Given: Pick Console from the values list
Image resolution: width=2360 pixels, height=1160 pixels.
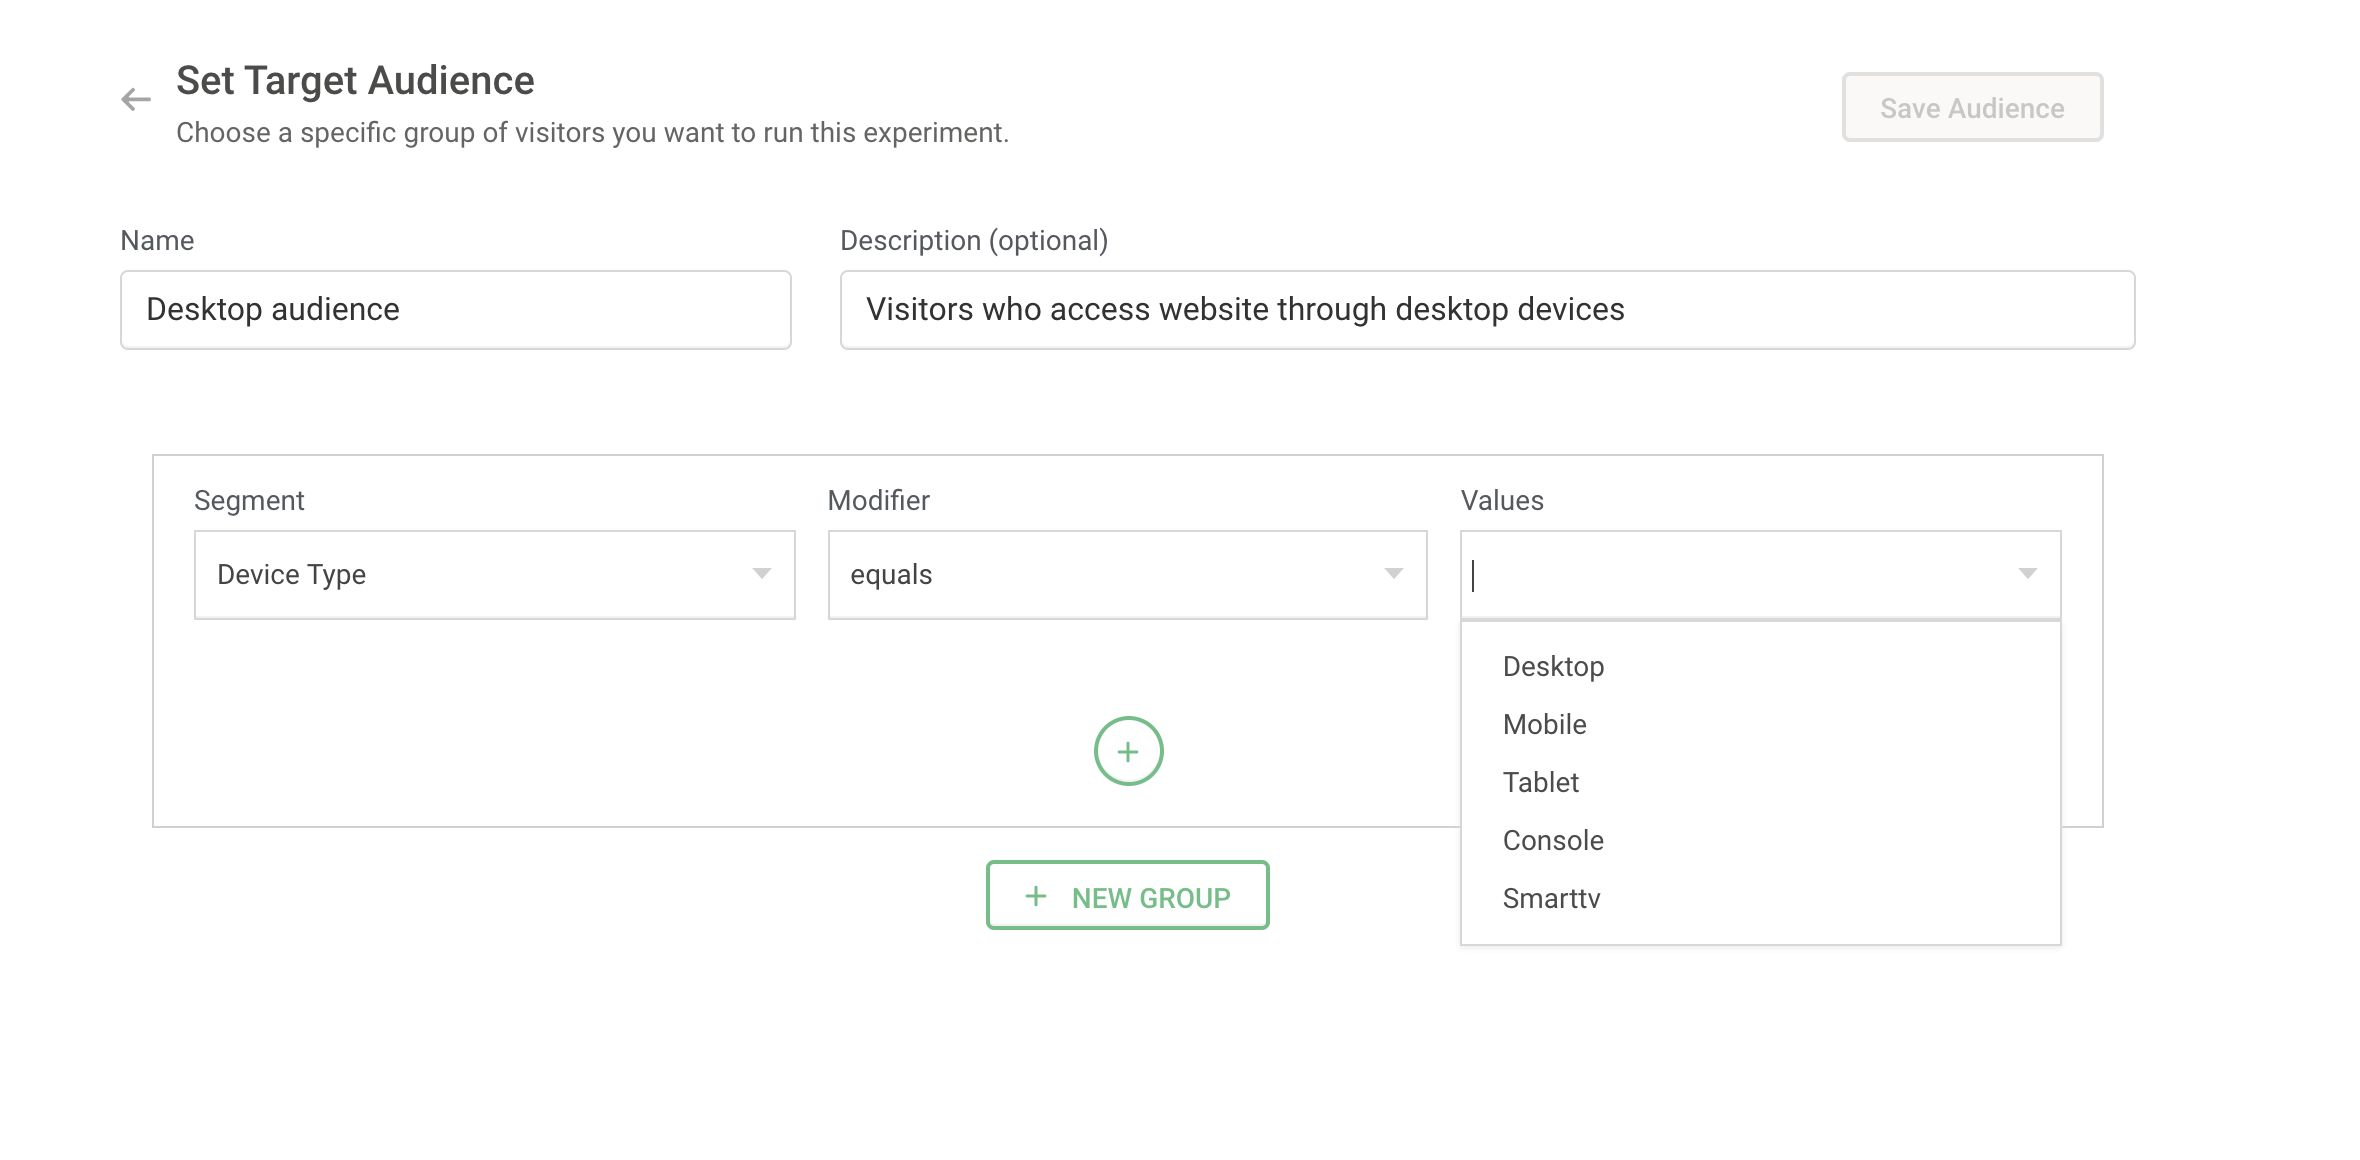Looking at the screenshot, I should coord(1553,841).
